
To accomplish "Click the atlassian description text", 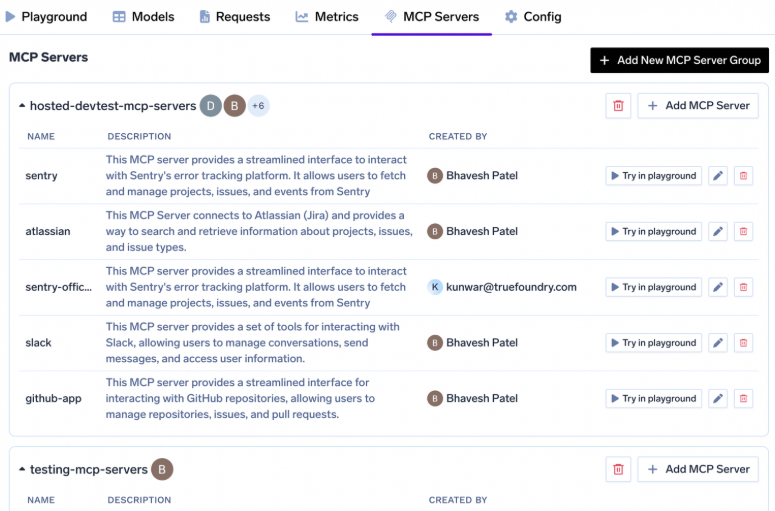I will point(259,231).
